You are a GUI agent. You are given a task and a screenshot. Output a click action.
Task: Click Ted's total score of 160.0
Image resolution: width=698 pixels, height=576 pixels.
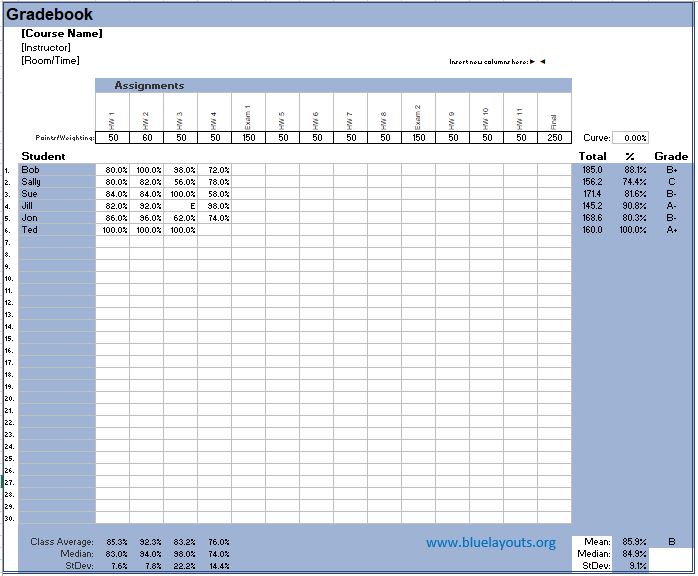point(591,229)
